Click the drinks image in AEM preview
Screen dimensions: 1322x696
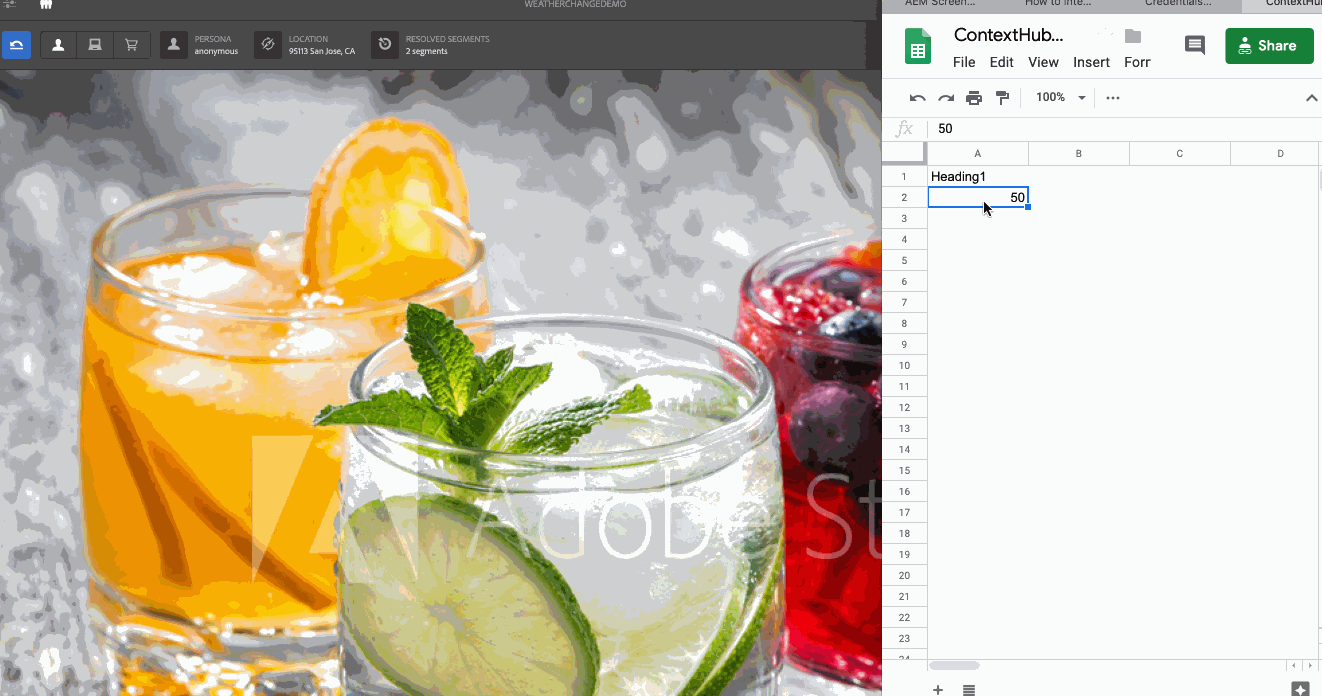coord(440,383)
